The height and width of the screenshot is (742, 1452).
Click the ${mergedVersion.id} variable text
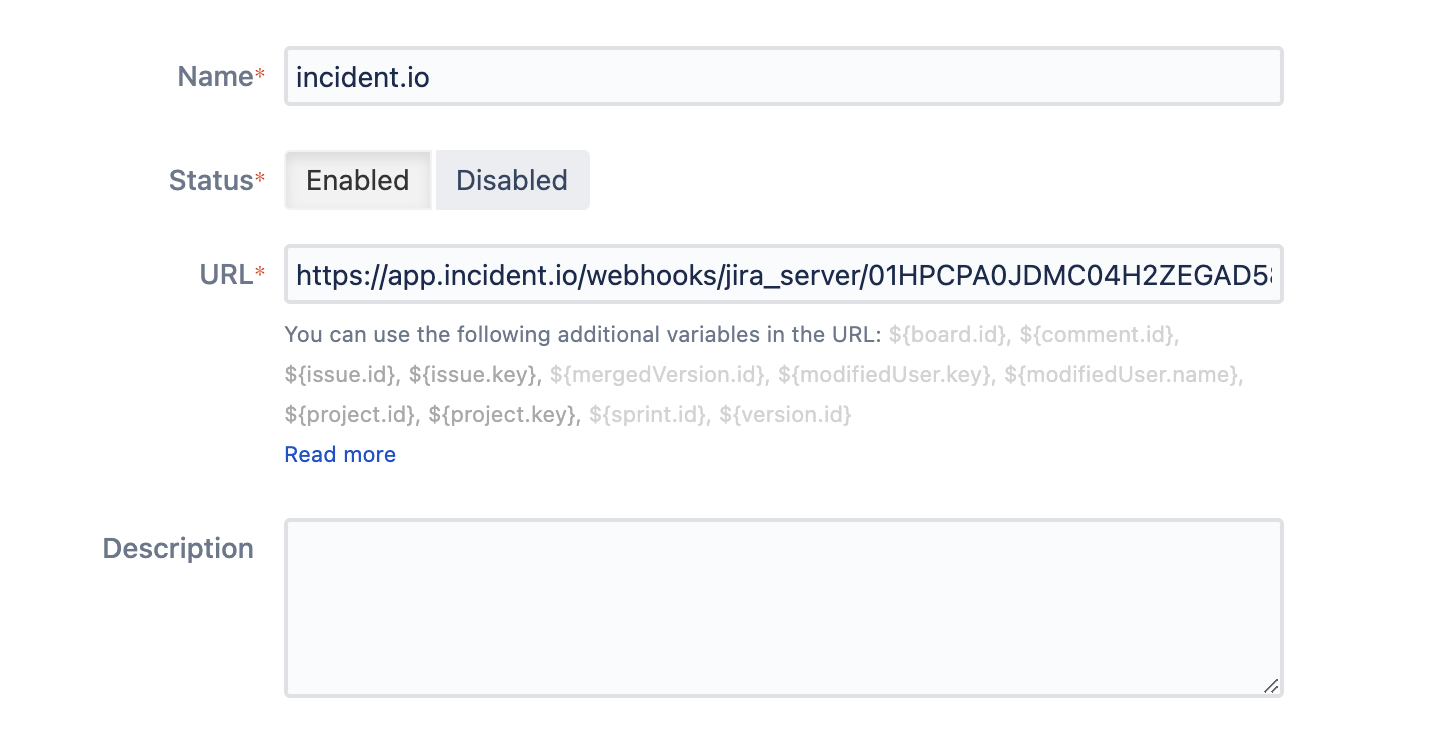657,375
